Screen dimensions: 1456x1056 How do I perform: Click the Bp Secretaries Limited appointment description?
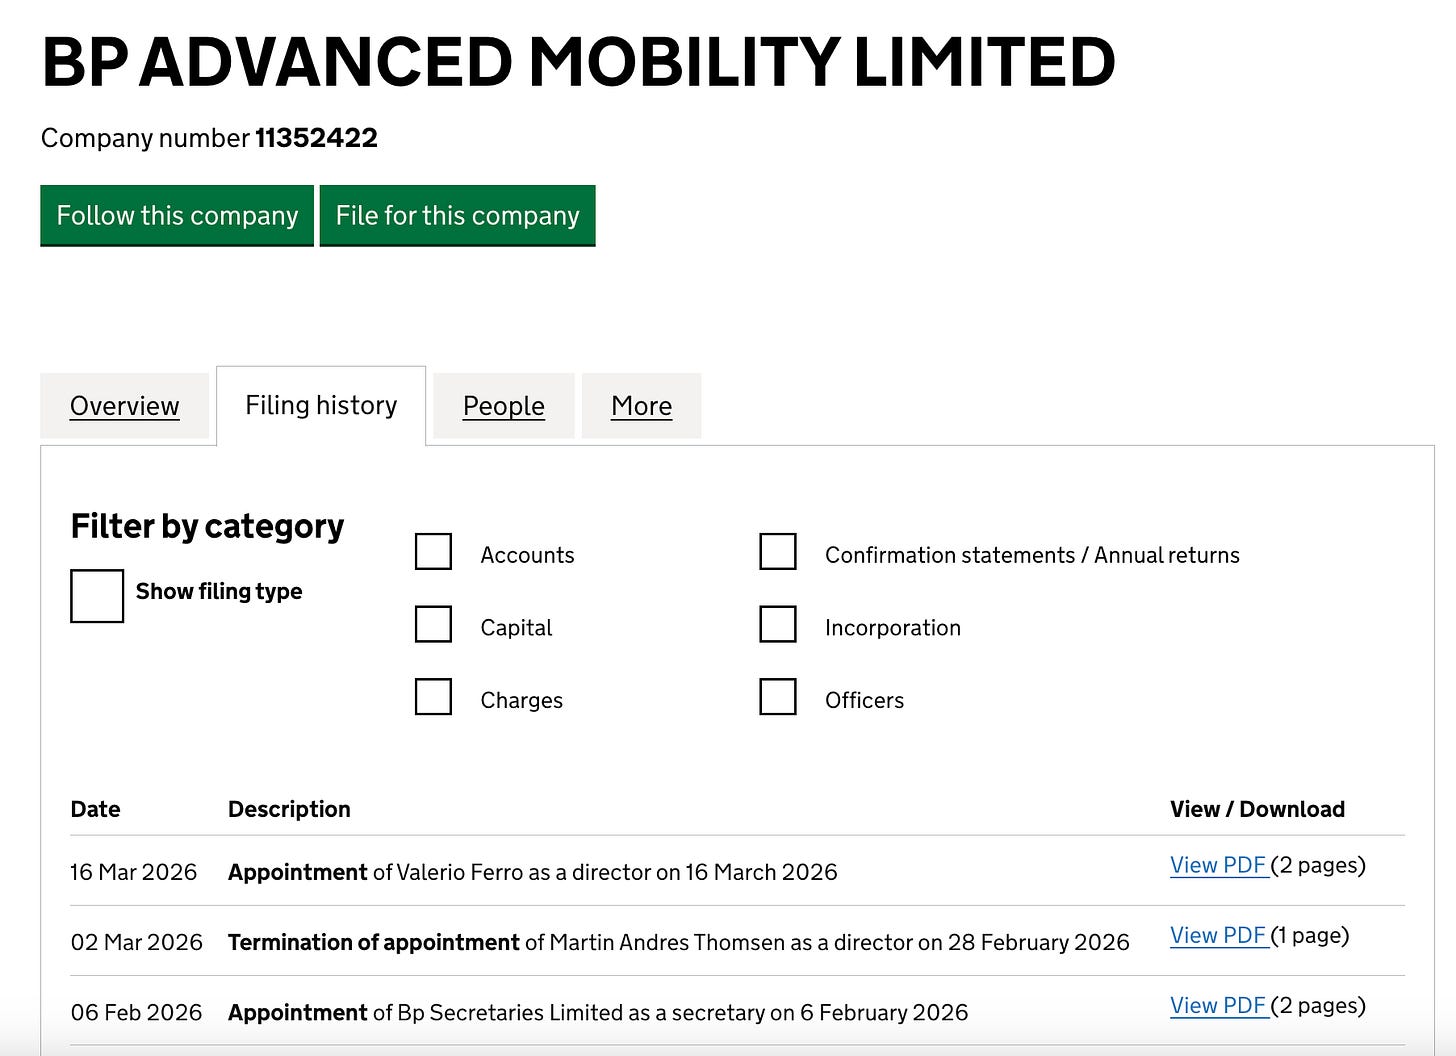click(x=598, y=1012)
